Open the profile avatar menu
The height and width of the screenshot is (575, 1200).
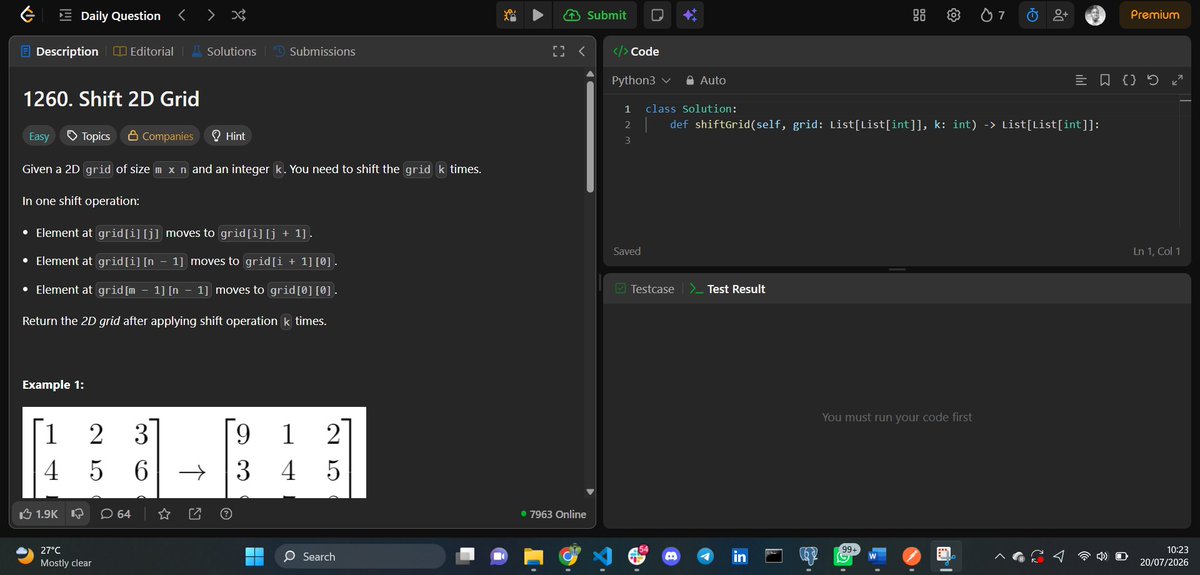[1096, 15]
